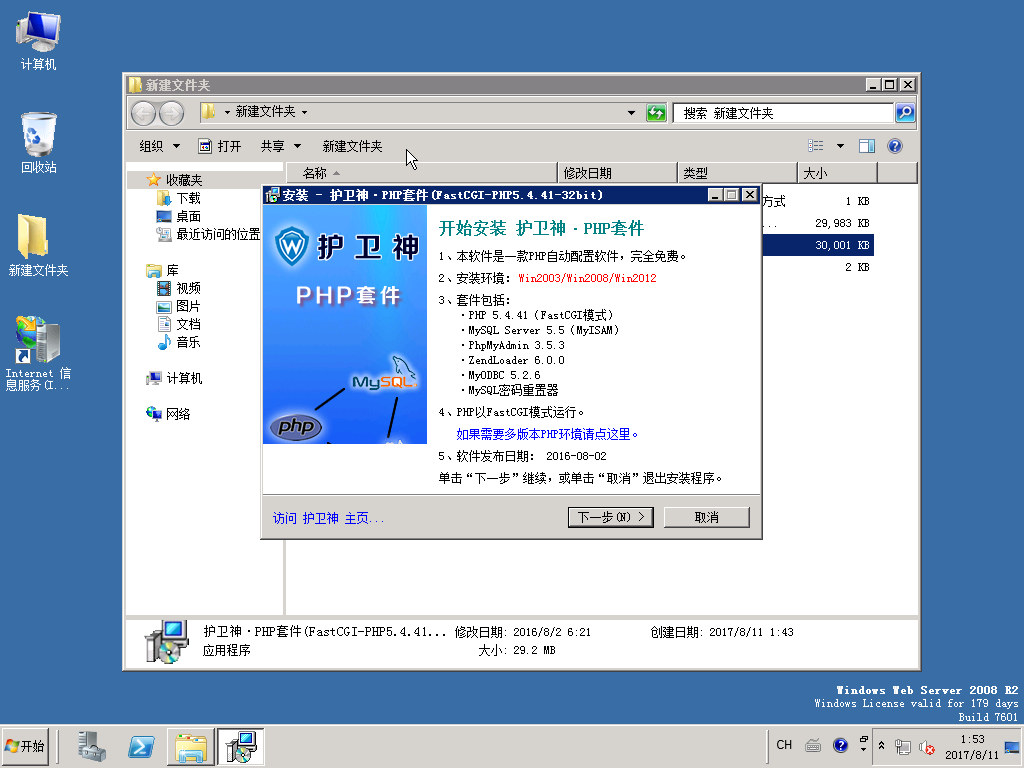Open Explorer help with the question mark icon
The height and width of the screenshot is (768, 1024).
coord(895,146)
